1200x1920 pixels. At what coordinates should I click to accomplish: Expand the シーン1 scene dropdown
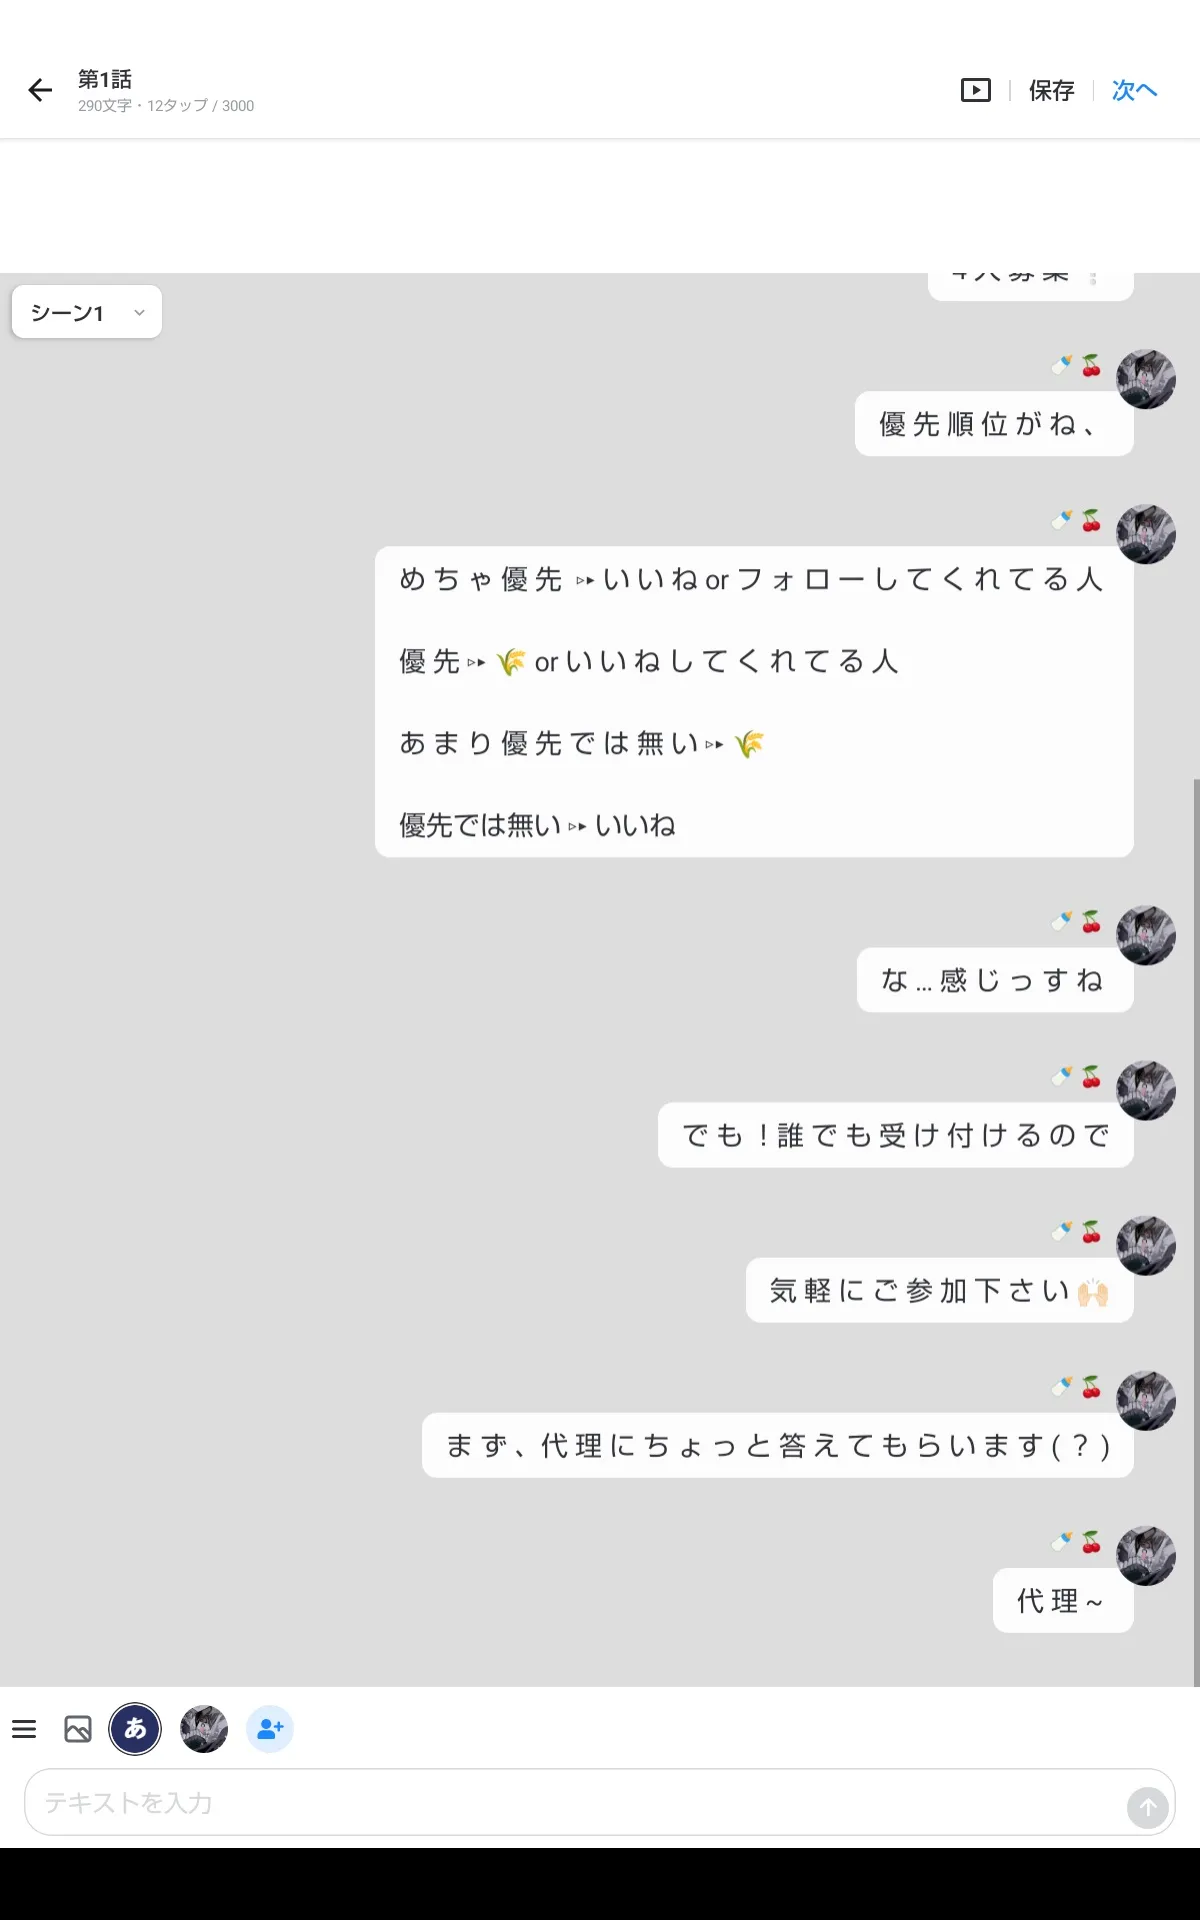point(87,312)
